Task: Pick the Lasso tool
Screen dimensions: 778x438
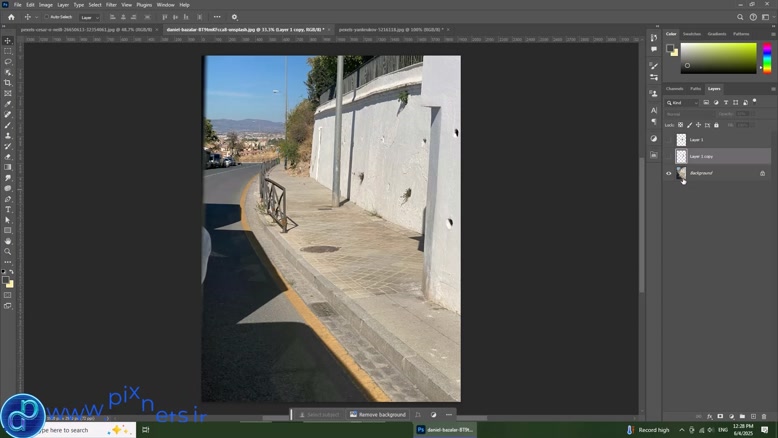Action: [8, 62]
